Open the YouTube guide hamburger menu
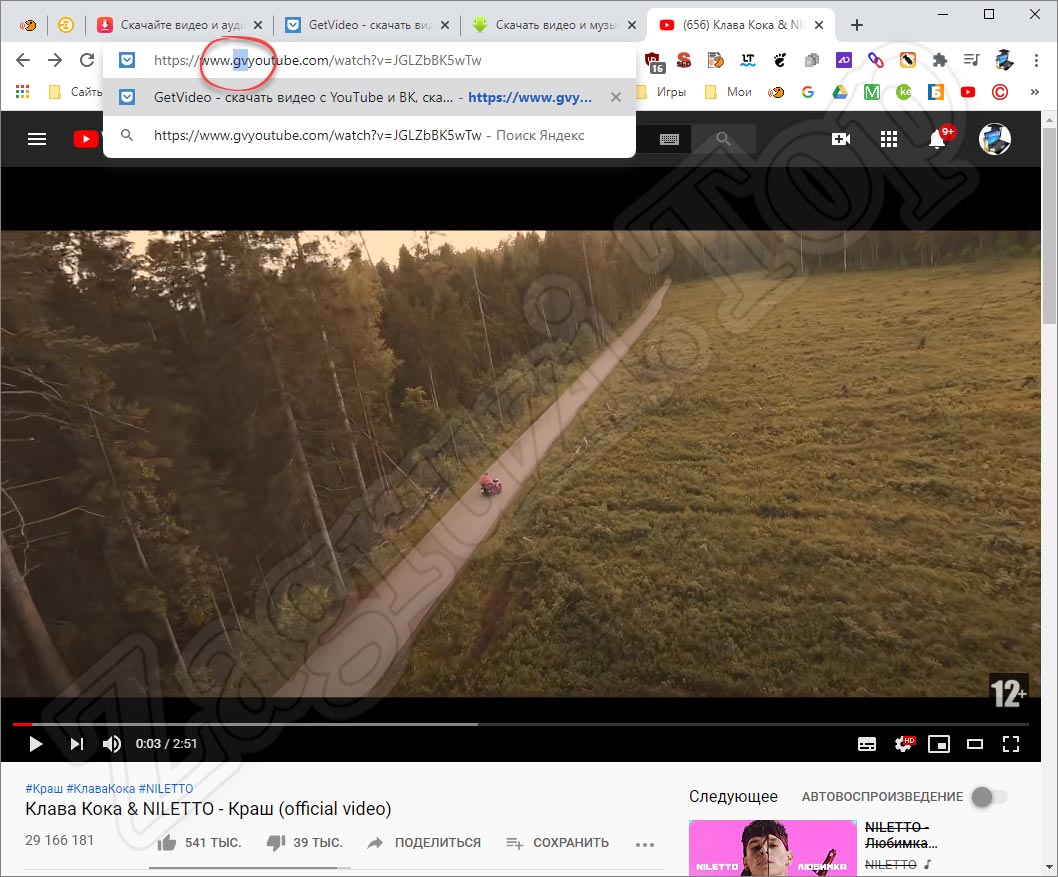1058x877 pixels. point(37,139)
